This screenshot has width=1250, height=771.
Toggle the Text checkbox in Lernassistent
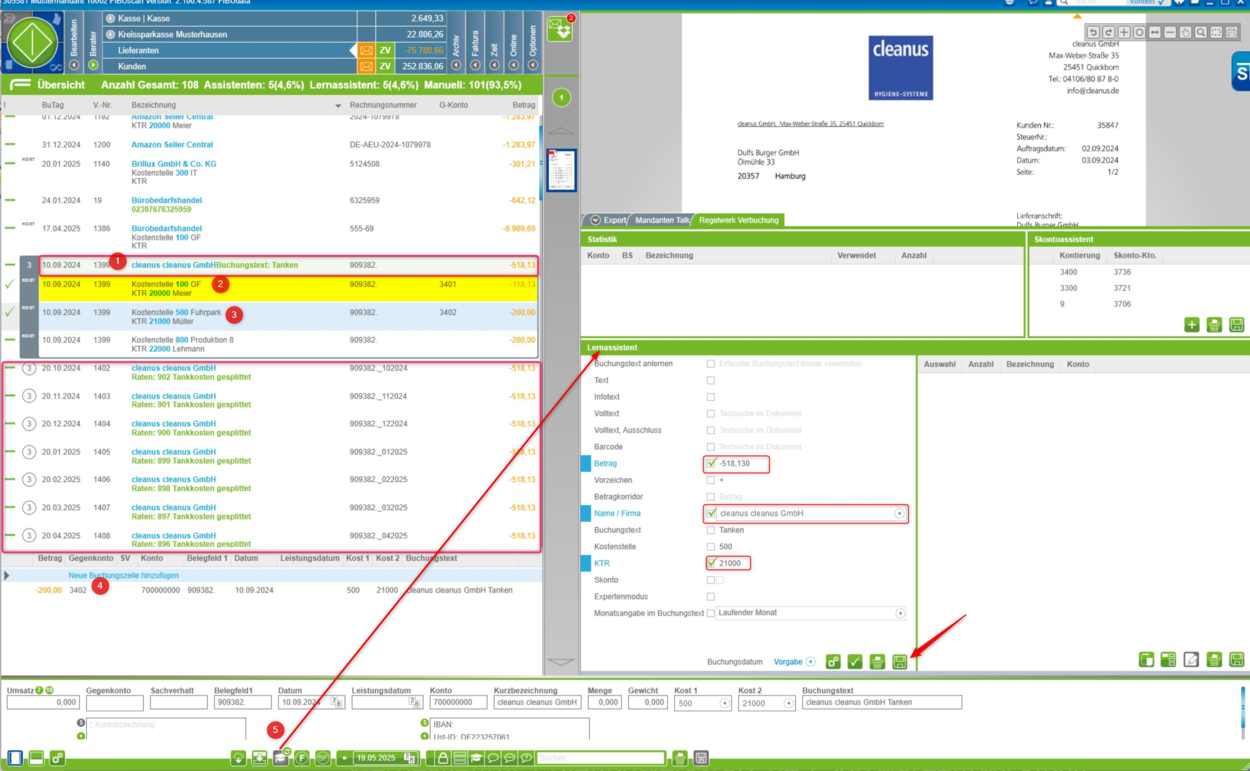[x=711, y=380]
